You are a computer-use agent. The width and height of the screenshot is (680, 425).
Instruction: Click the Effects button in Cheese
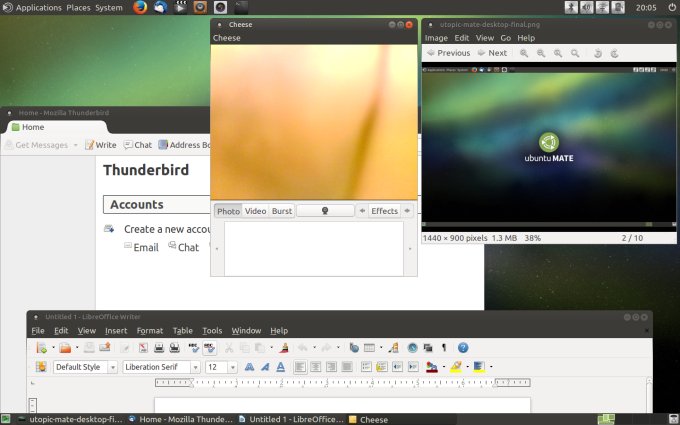tap(384, 211)
